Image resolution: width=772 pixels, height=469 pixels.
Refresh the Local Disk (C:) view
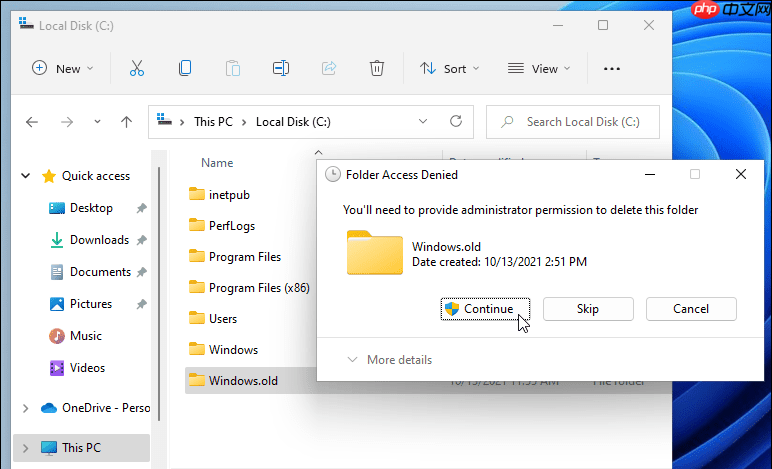[456, 121]
